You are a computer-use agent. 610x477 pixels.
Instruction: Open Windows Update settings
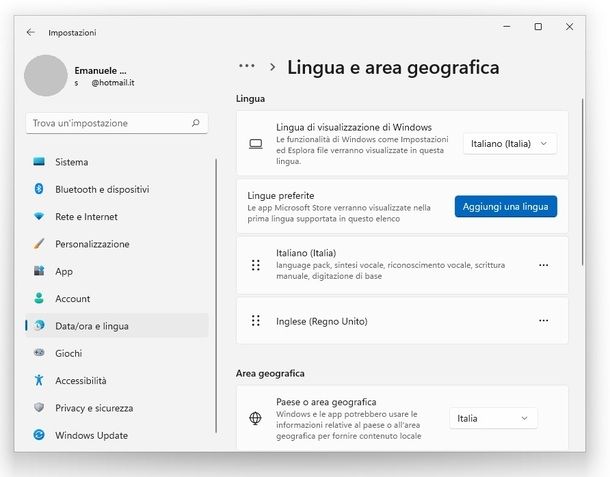tap(117, 435)
